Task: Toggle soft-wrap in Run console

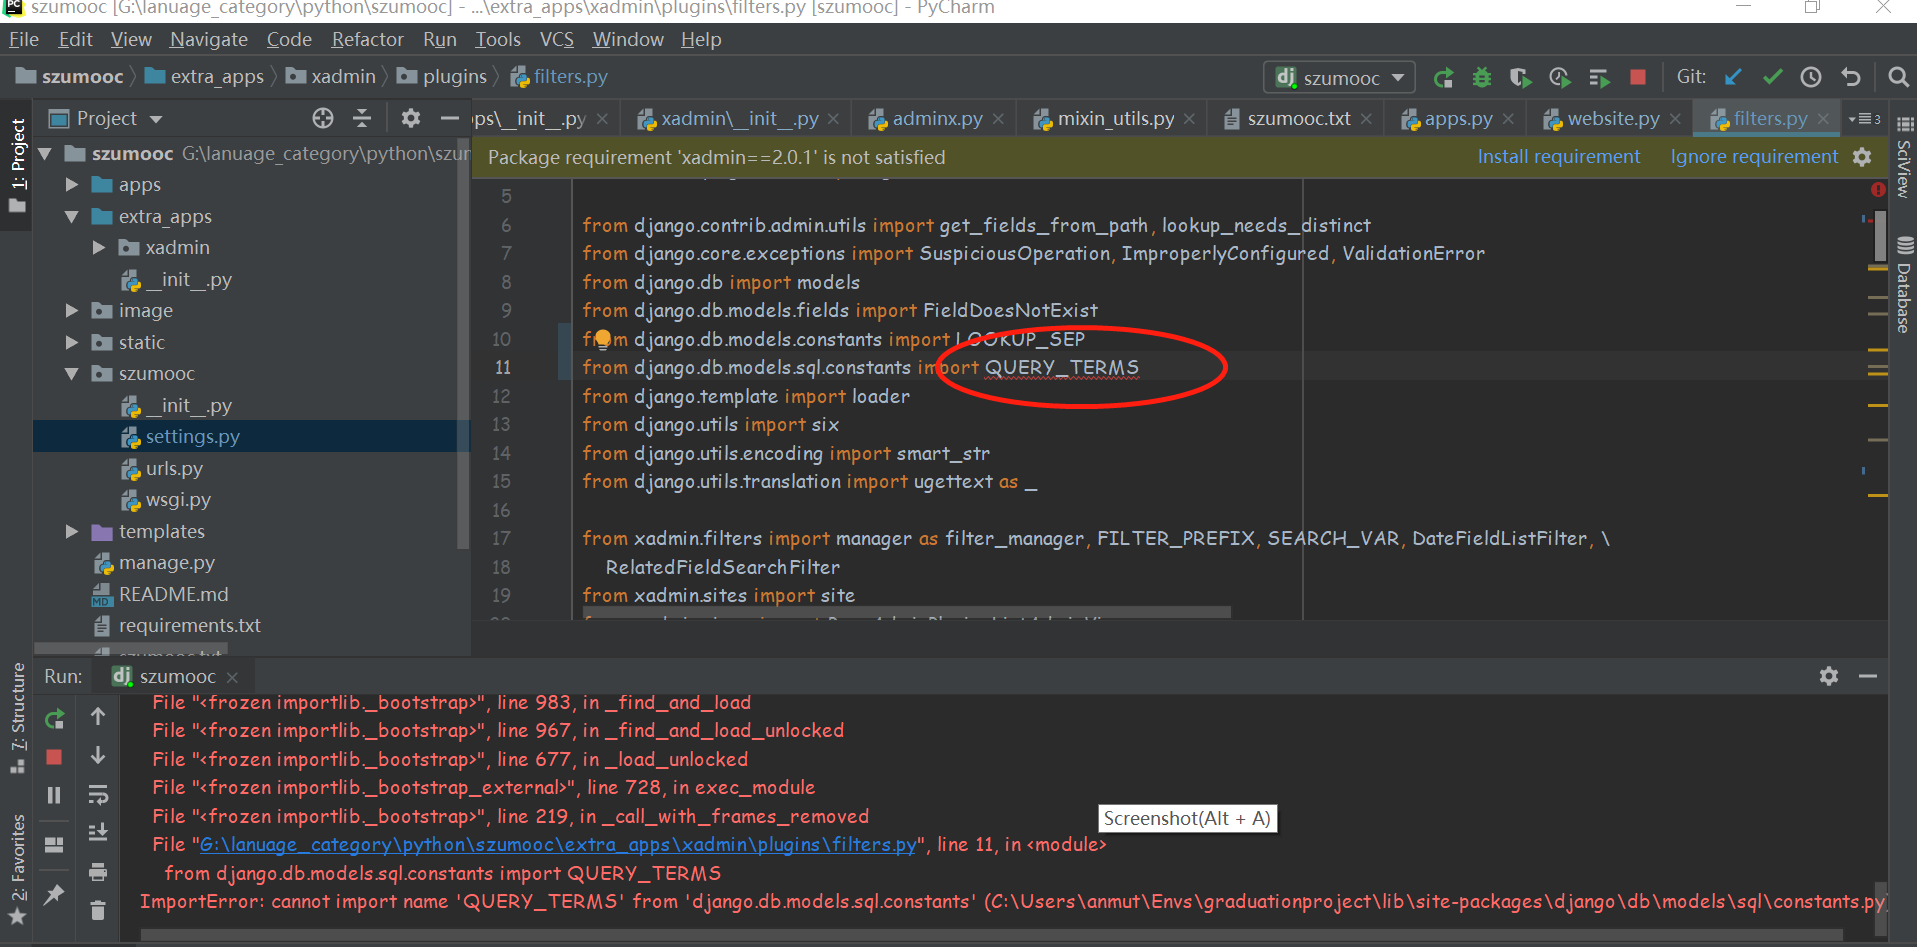Action: (x=98, y=795)
